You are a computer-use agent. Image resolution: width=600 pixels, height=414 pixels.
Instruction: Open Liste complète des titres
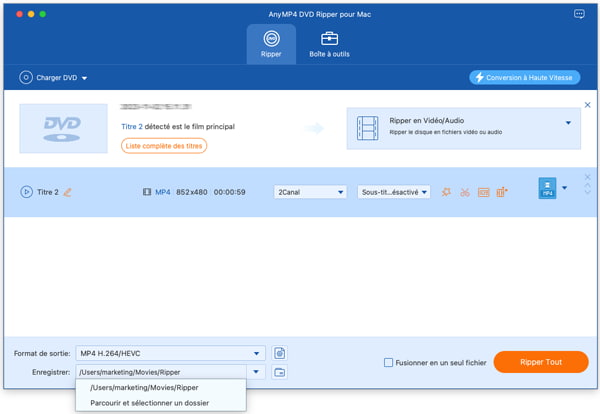pos(164,146)
